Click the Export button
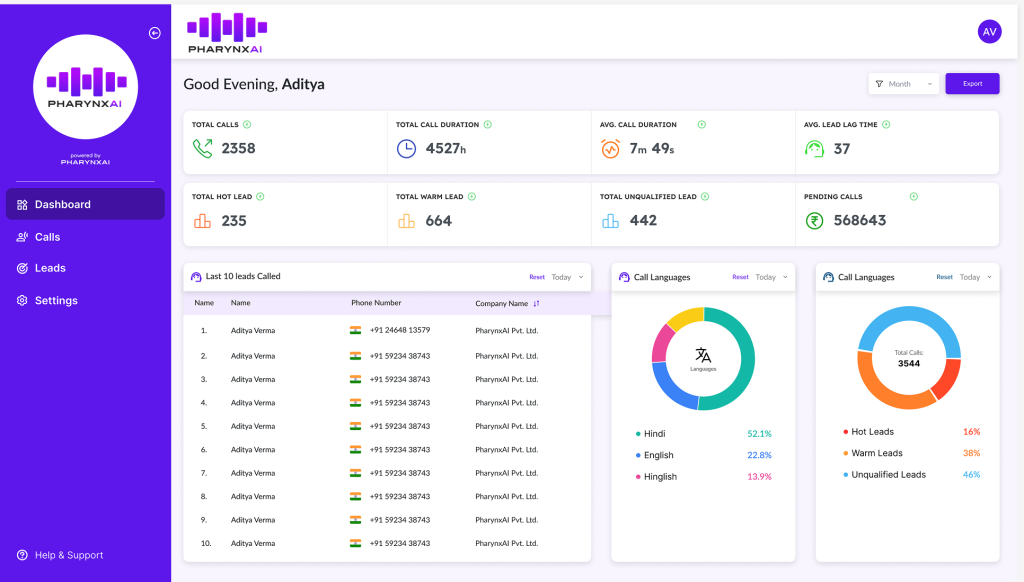Viewport: 1024px width, 582px height. [x=972, y=84]
